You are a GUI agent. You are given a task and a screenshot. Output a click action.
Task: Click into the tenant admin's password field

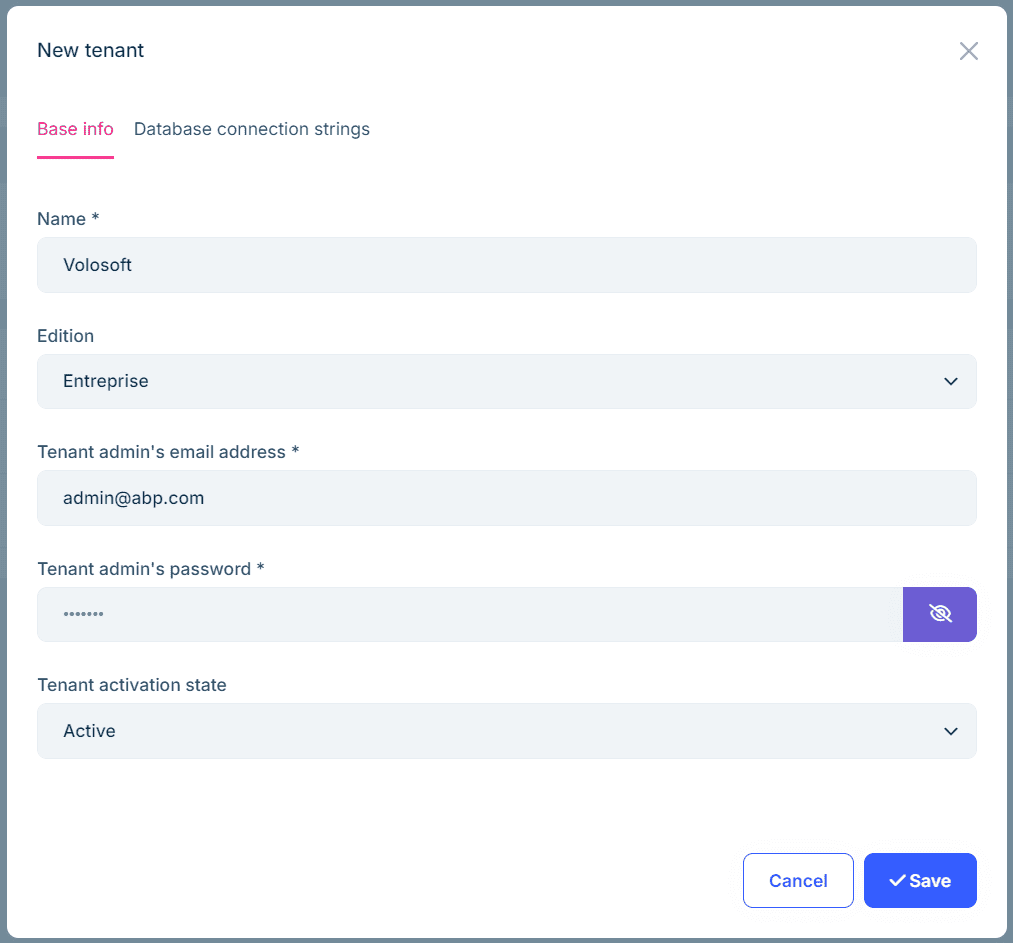coord(470,614)
